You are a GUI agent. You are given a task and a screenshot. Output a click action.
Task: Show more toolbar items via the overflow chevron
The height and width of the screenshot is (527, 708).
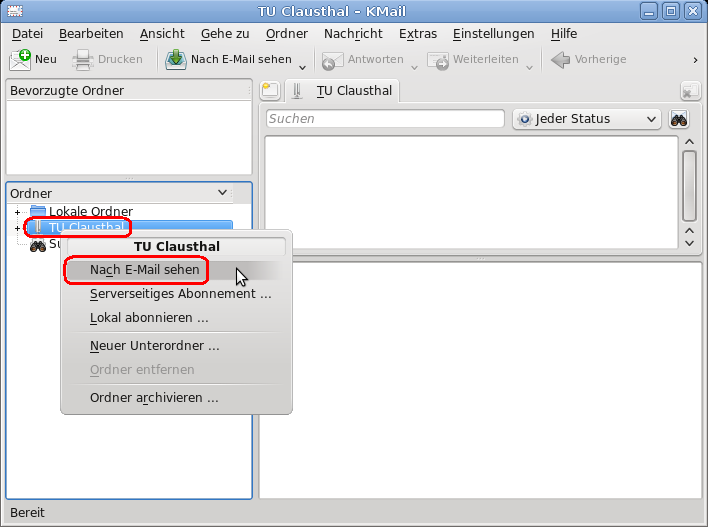click(x=695, y=60)
